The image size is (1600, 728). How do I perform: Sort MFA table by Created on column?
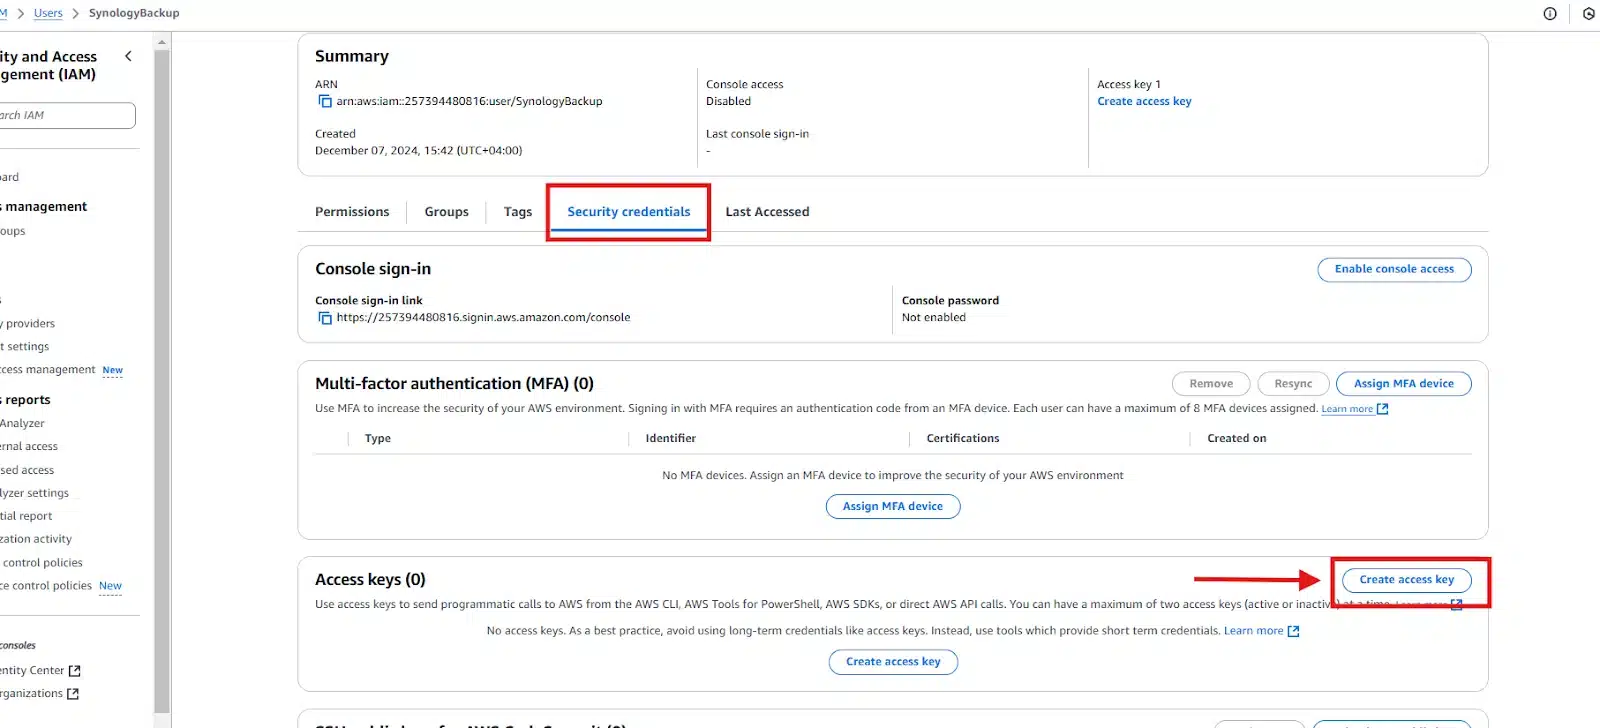[1236, 439]
